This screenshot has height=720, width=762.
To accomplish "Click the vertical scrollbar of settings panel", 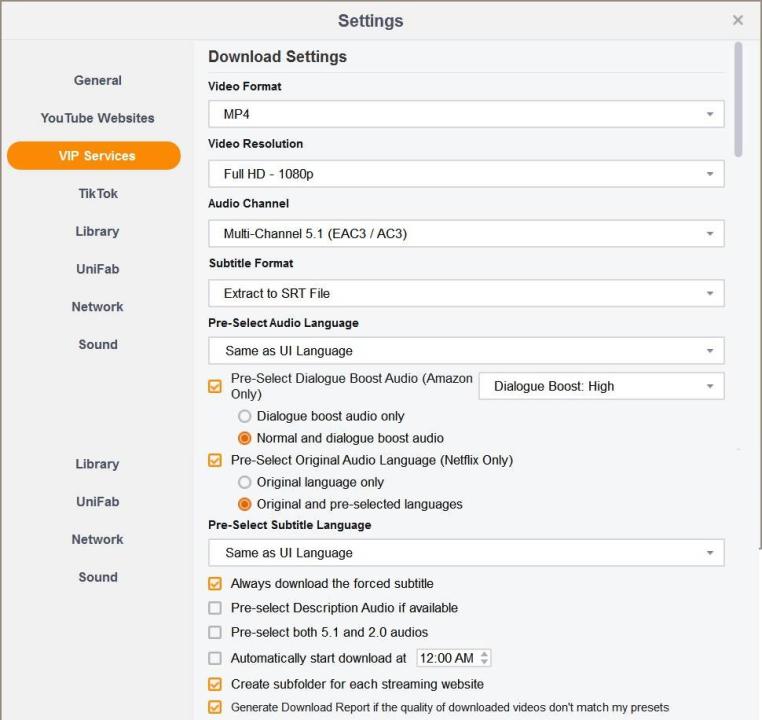I will (738, 100).
